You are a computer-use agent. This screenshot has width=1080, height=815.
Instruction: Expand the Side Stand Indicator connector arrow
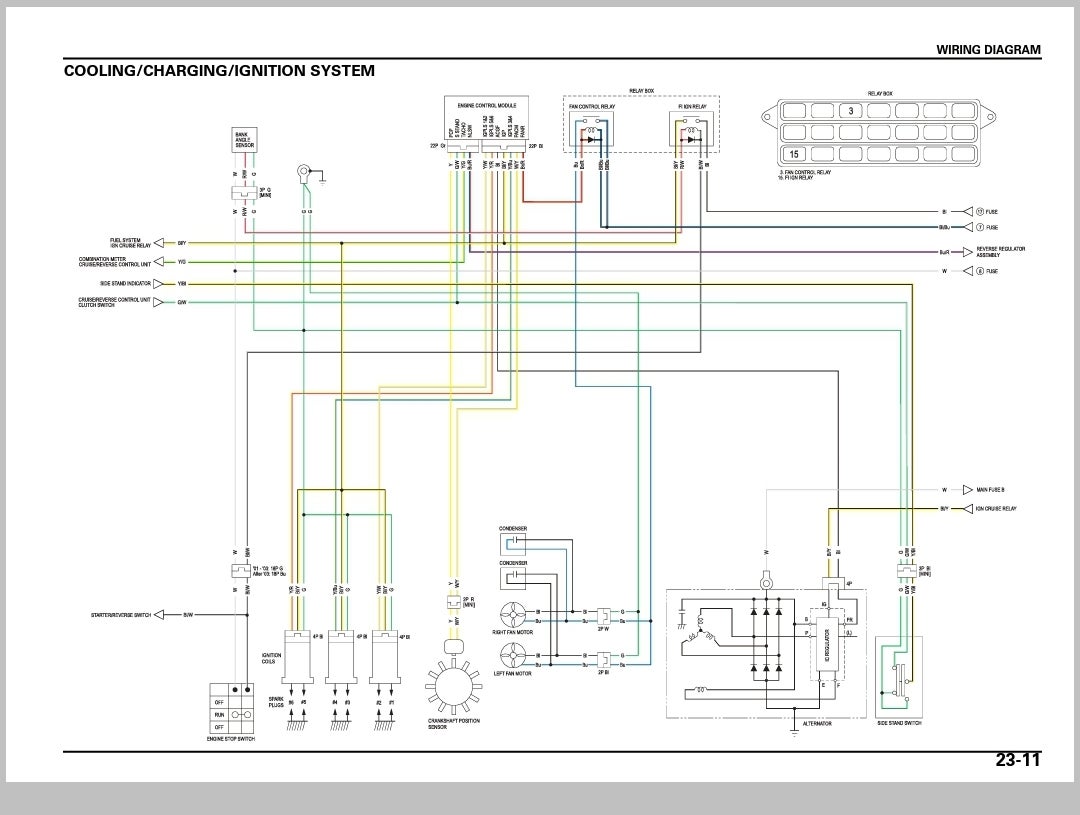click(x=160, y=283)
